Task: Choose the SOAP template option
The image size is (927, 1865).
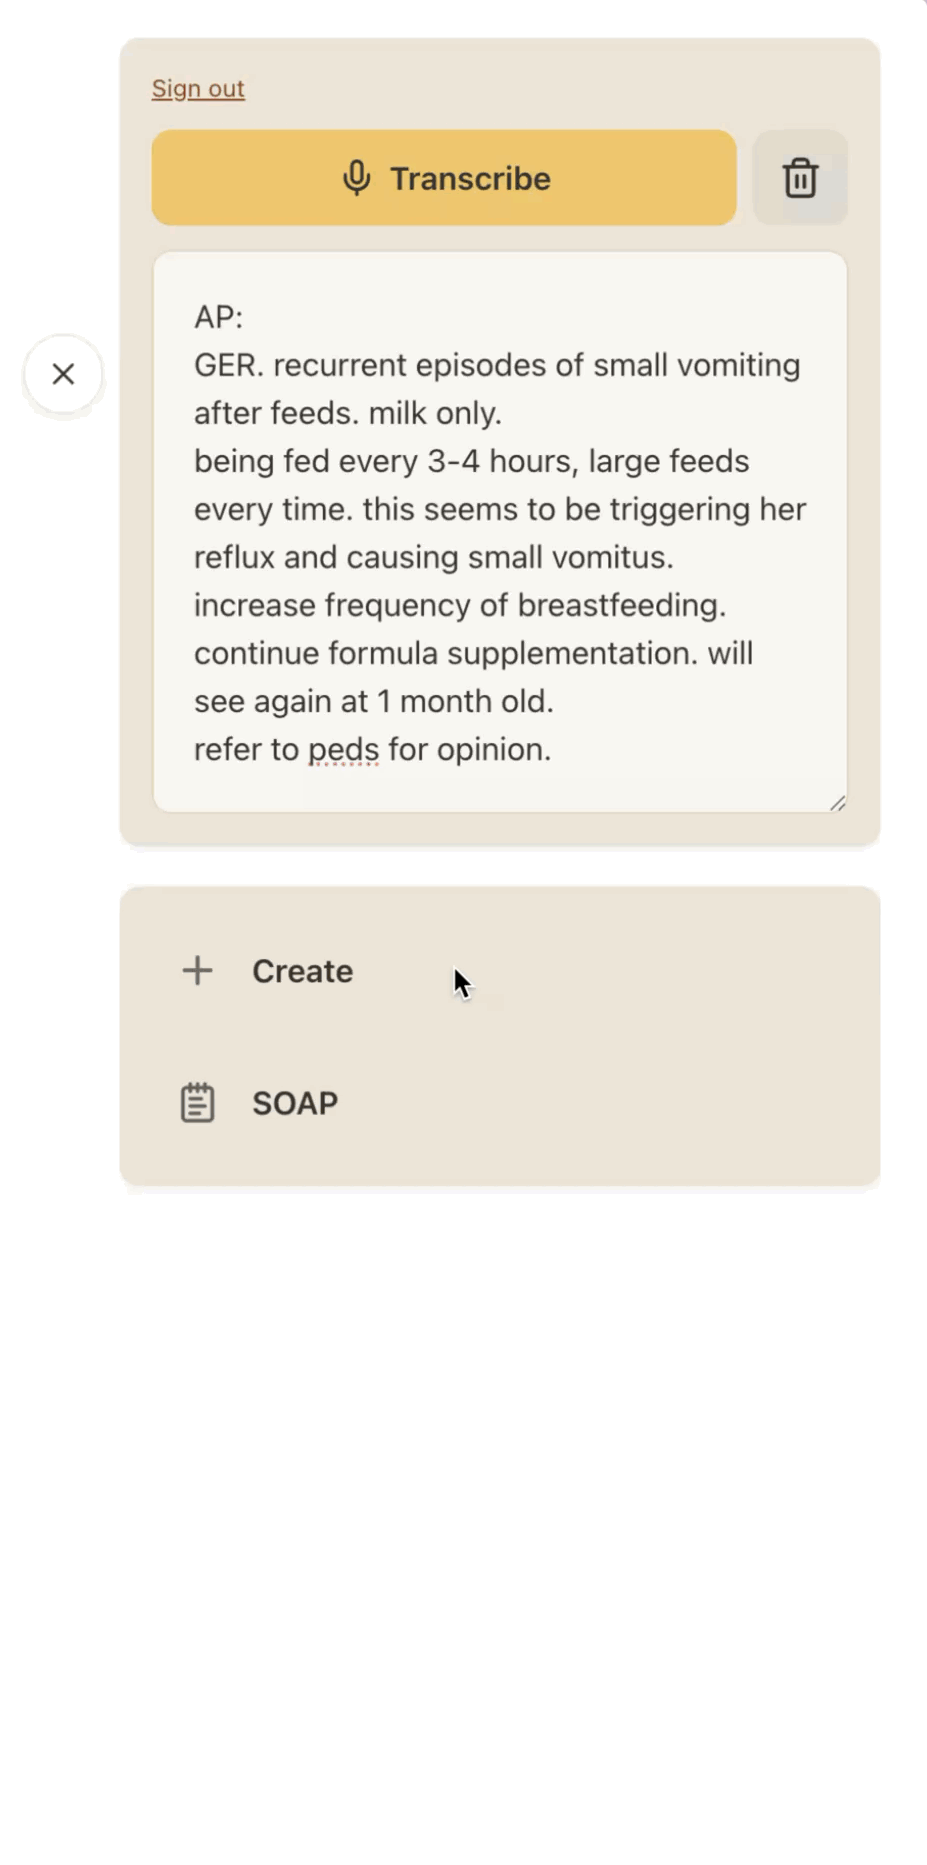Action: coord(500,1103)
